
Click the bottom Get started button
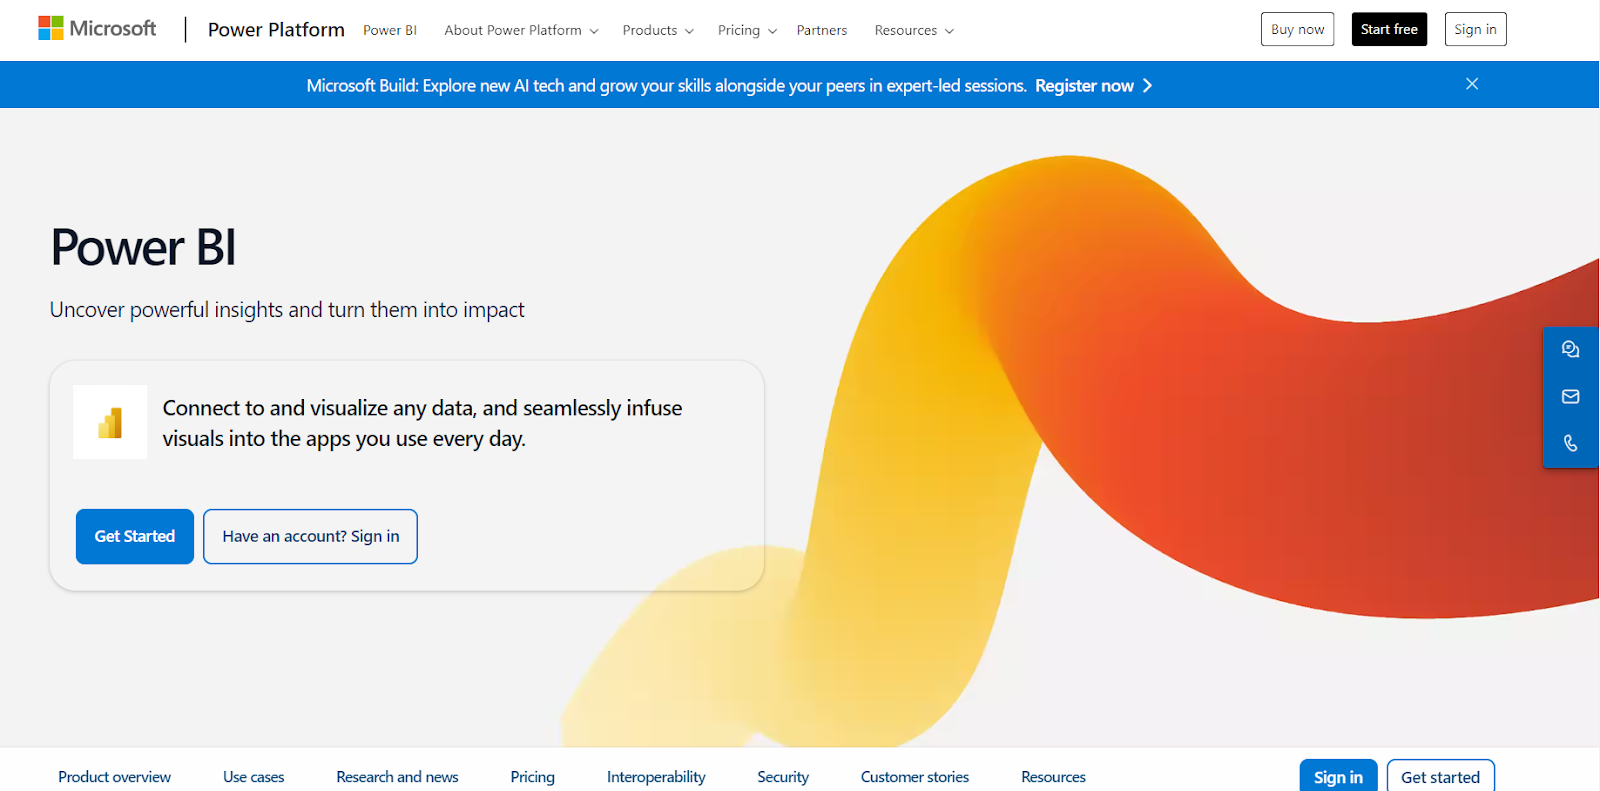click(x=1440, y=776)
